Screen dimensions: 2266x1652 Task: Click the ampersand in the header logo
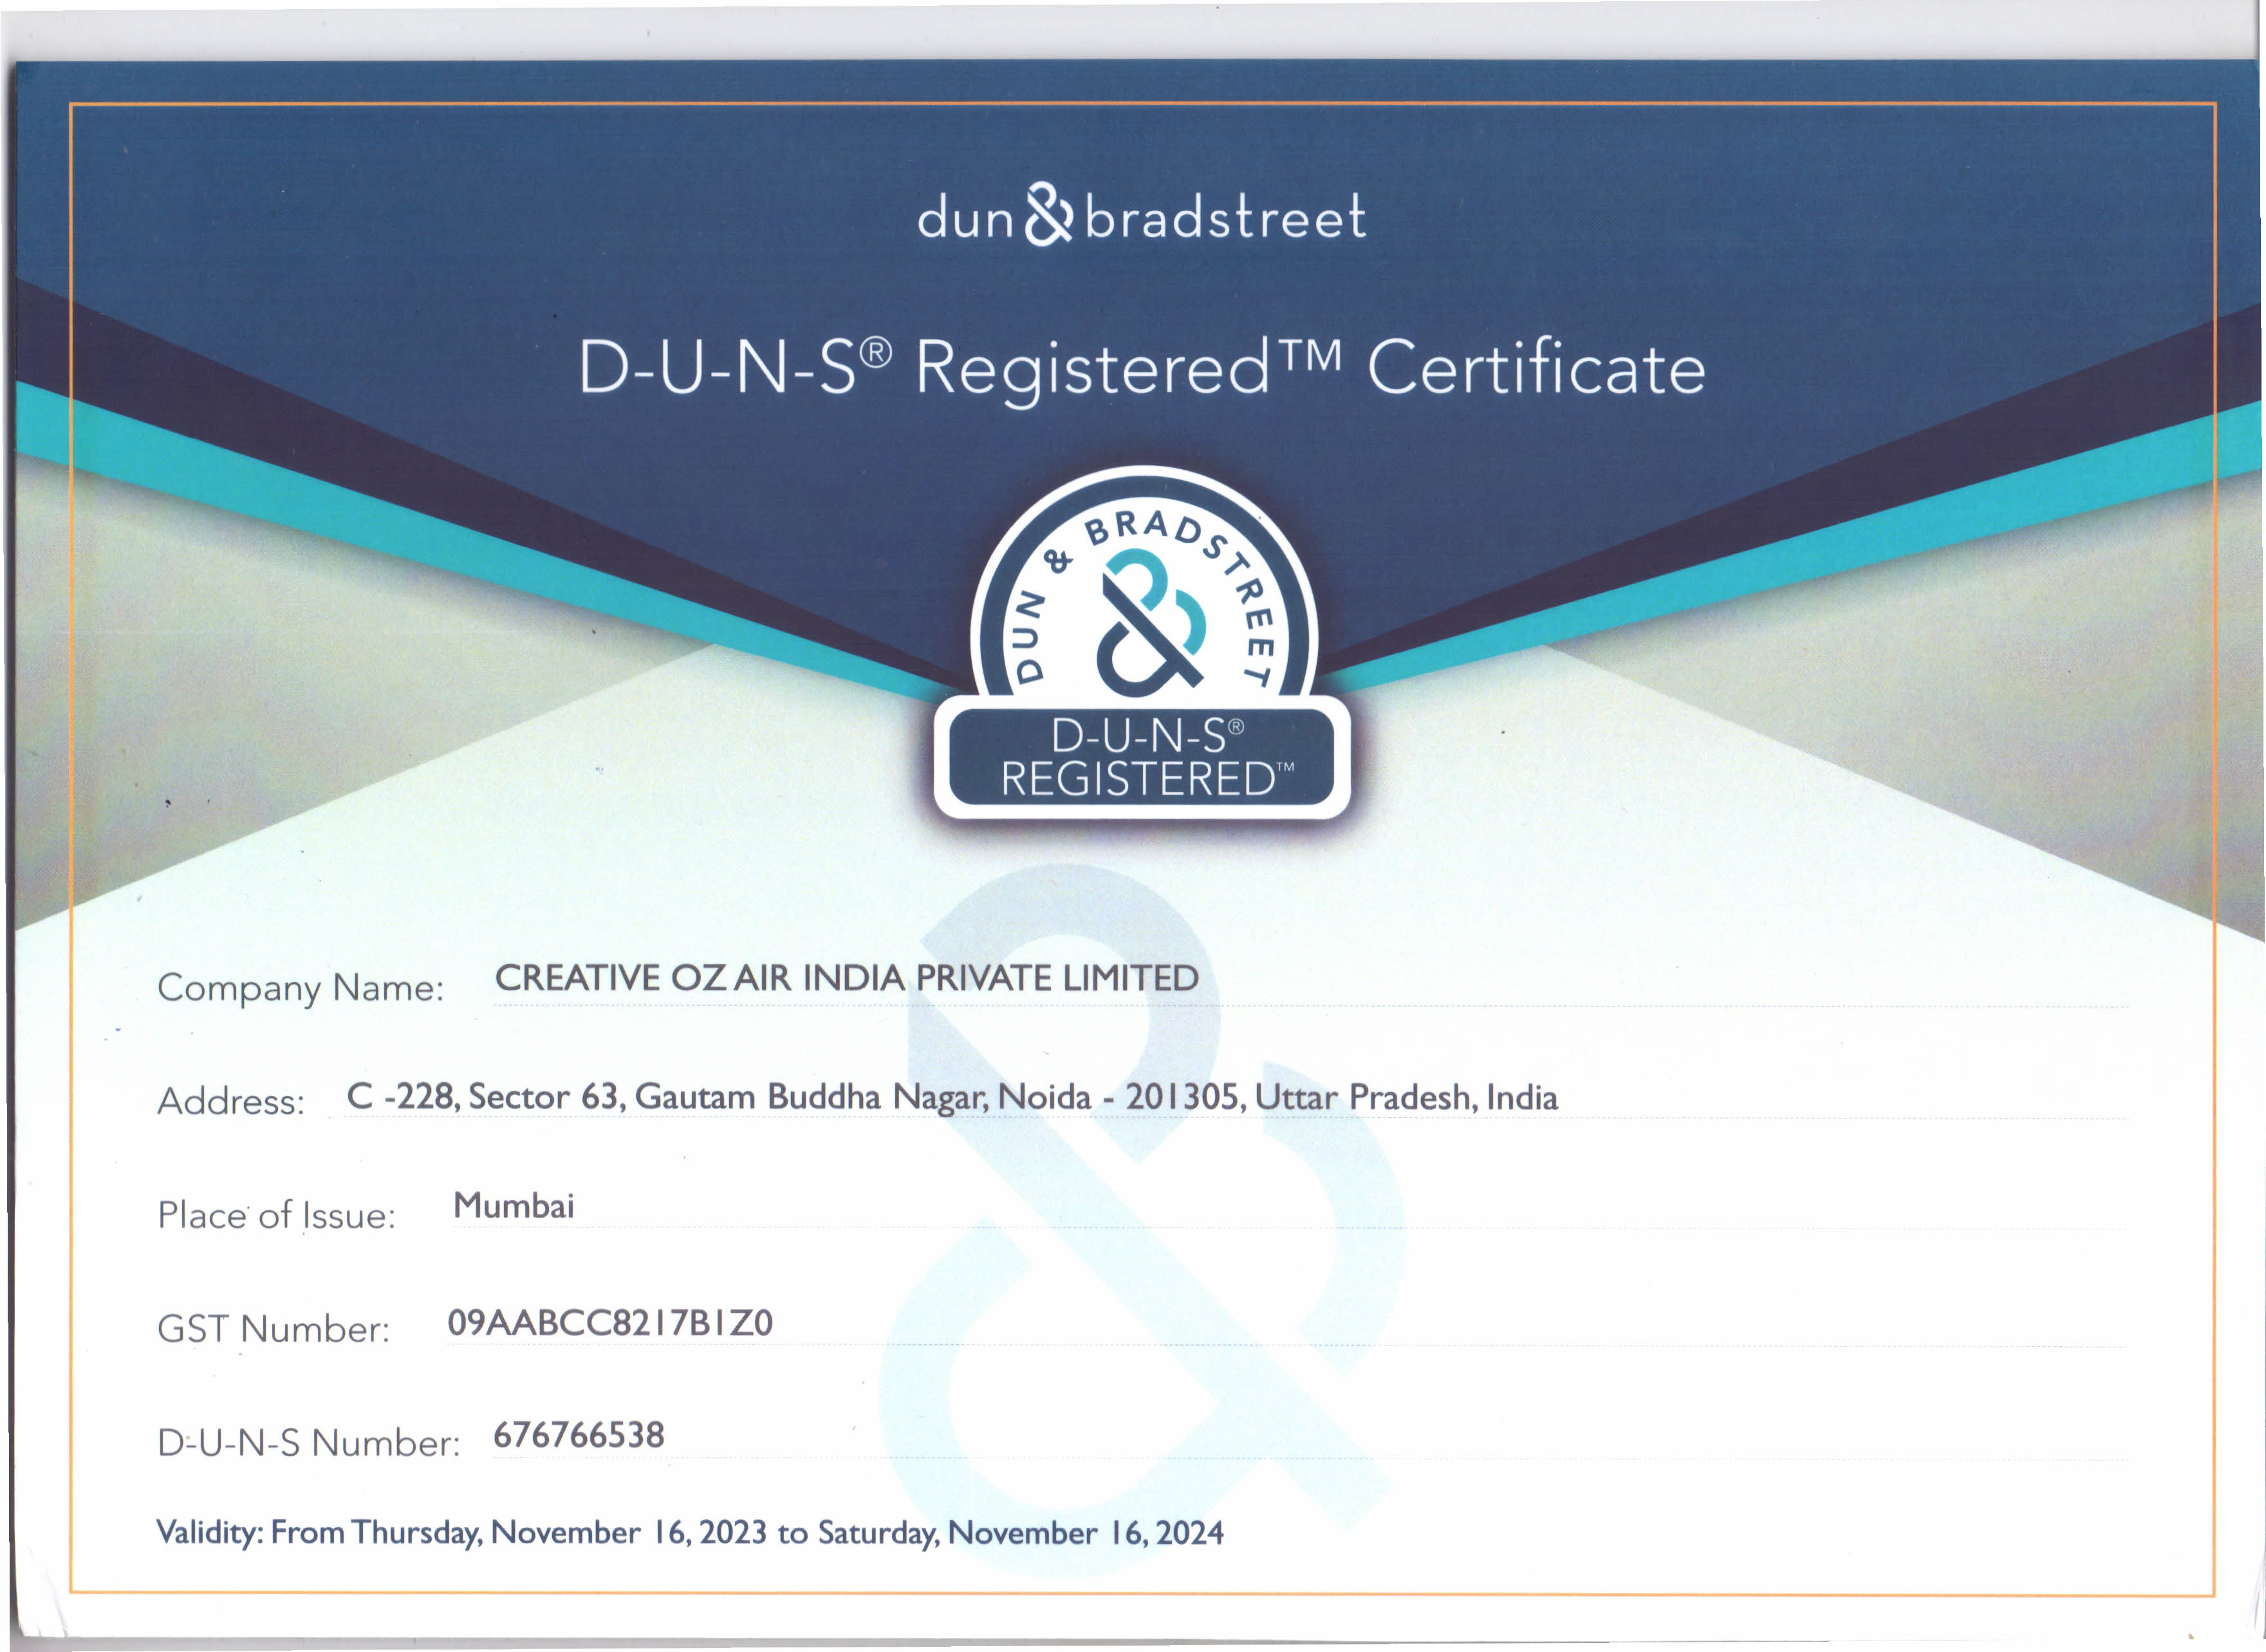1048,214
